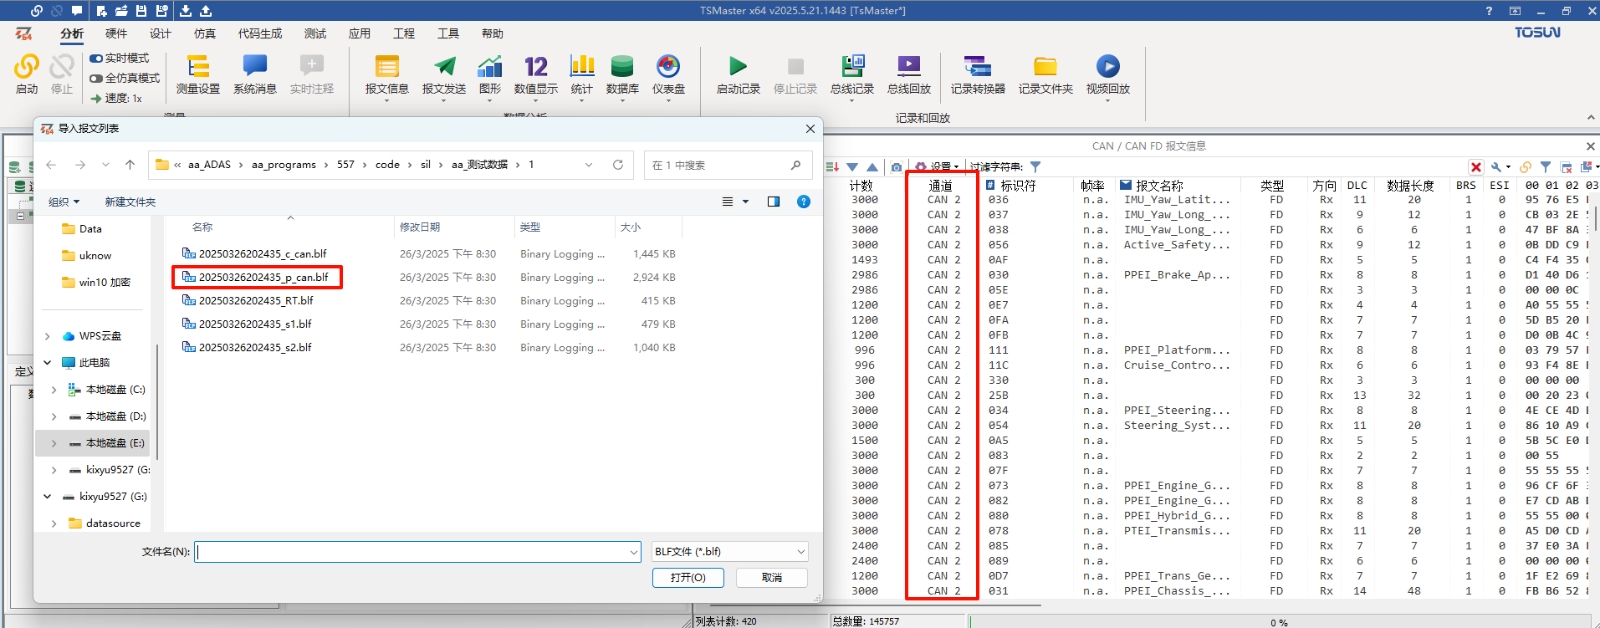Open the 仿真 simulation ribbon tab
The height and width of the screenshot is (628, 1600).
[x=204, y=34]
